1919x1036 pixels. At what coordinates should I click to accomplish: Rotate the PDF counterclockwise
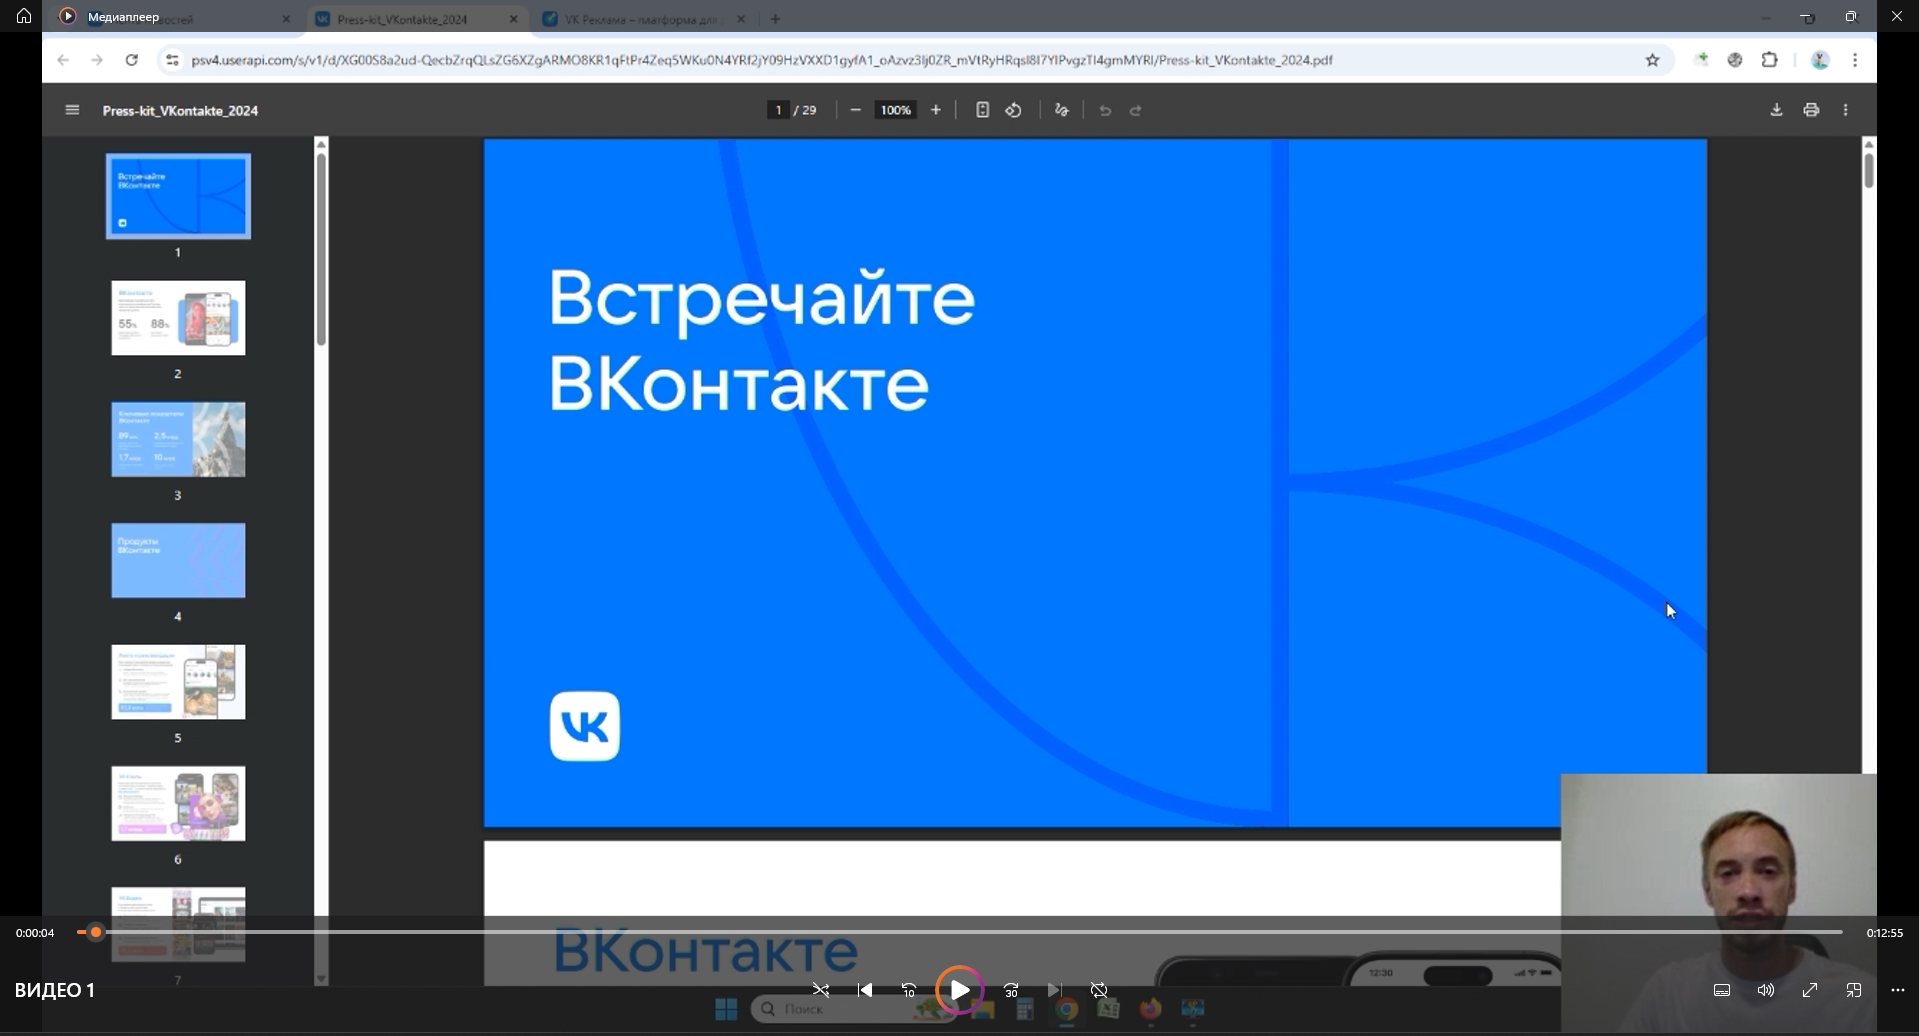pyautogui.click(x=1014, y=110)
